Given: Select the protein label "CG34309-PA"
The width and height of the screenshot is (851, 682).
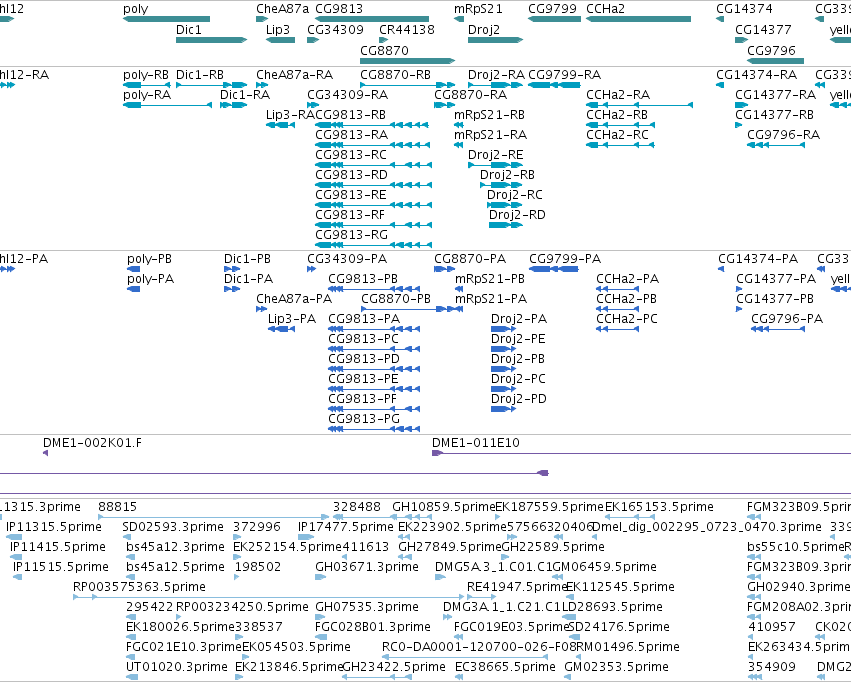Looking at the screenshot, I should [x=347, y=259].
